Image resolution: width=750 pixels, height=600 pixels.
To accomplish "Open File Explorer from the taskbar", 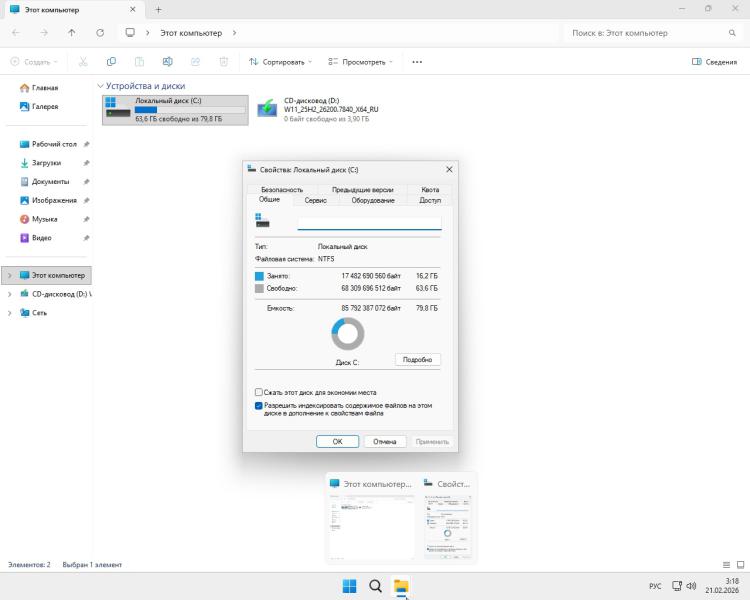I will (401, 586).
